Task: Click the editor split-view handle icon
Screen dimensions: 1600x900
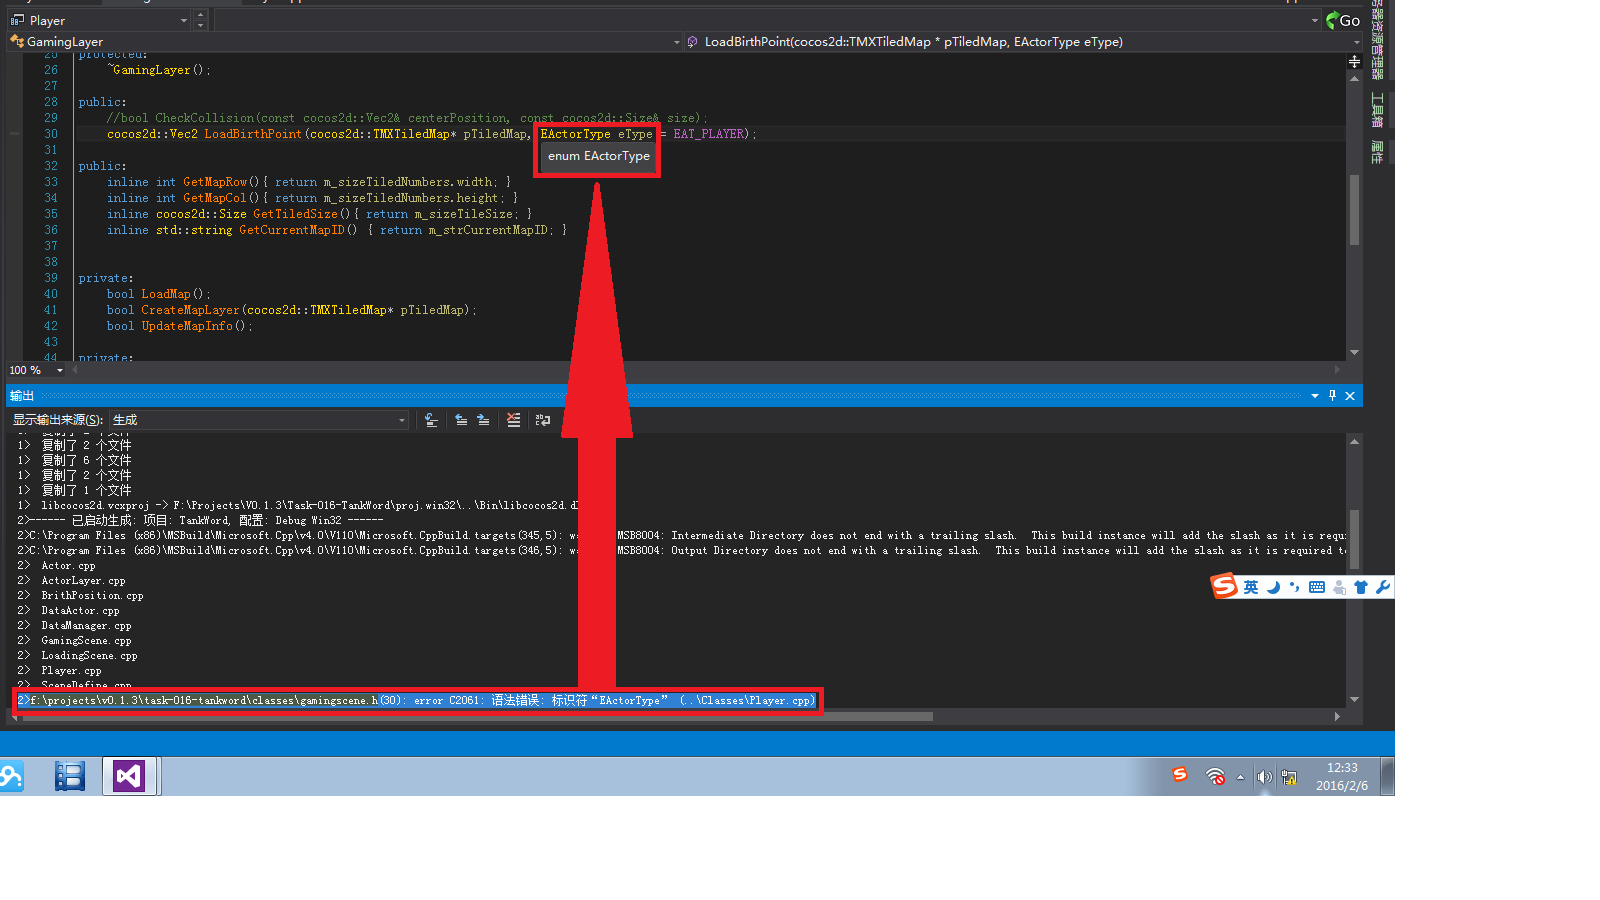Action: pos(1354,62)
